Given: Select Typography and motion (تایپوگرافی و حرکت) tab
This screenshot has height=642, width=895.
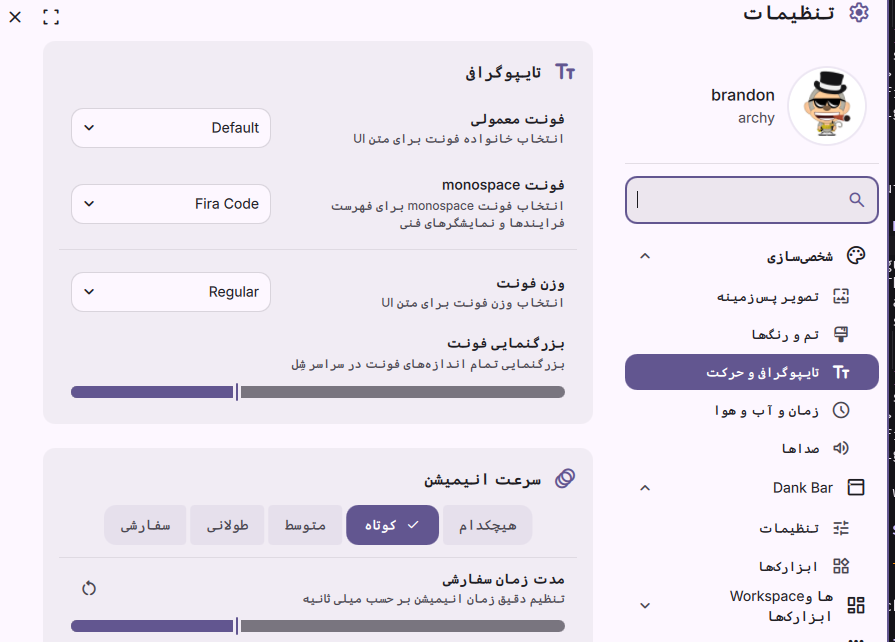Looking at the screenshot, I should point(751,372).
